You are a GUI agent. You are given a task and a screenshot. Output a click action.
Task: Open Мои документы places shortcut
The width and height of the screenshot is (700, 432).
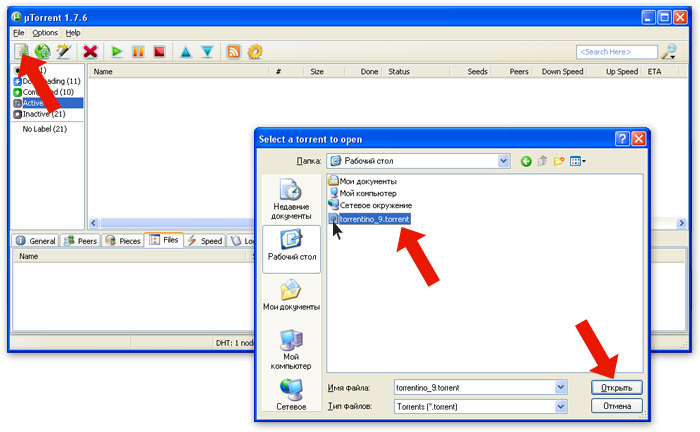[291, 295]
